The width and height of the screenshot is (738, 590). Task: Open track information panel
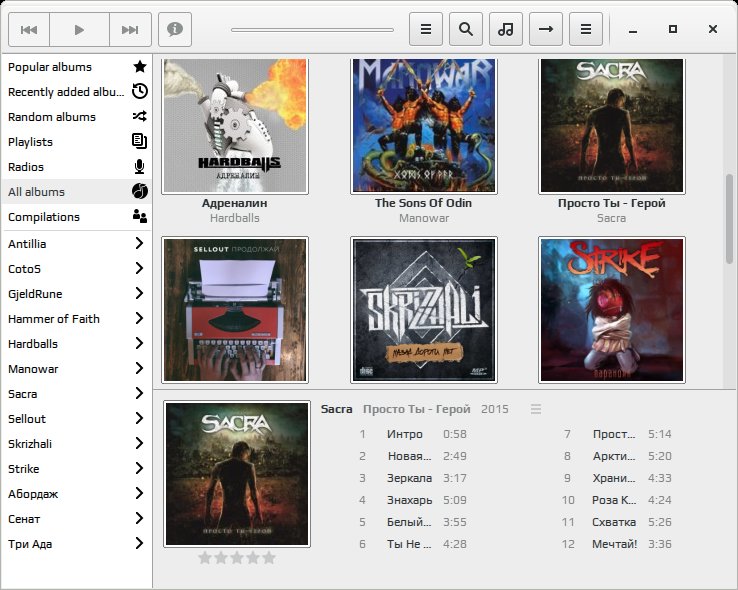(175, 30)
